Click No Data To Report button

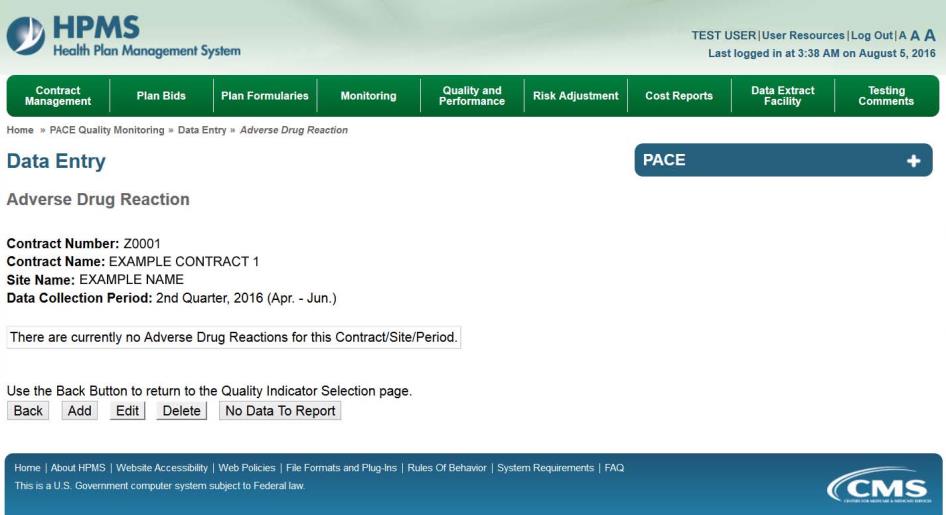280,411
